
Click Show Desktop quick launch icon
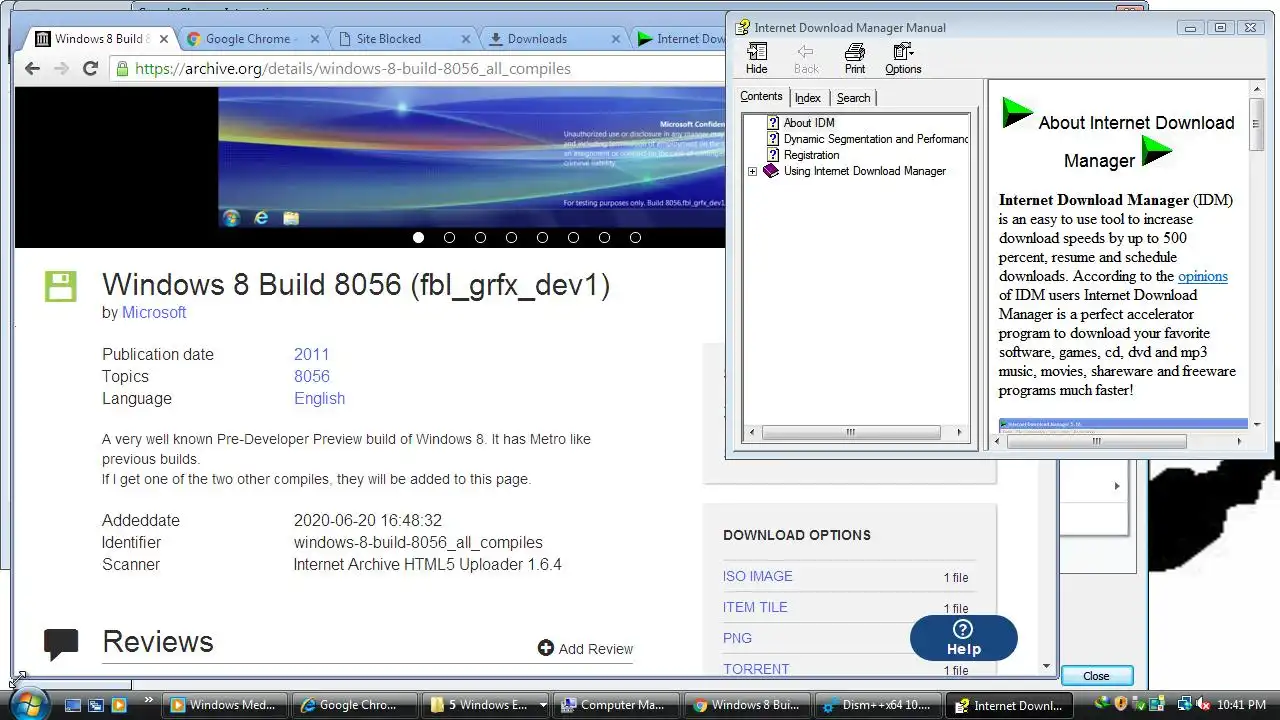[x=73, y=705]
